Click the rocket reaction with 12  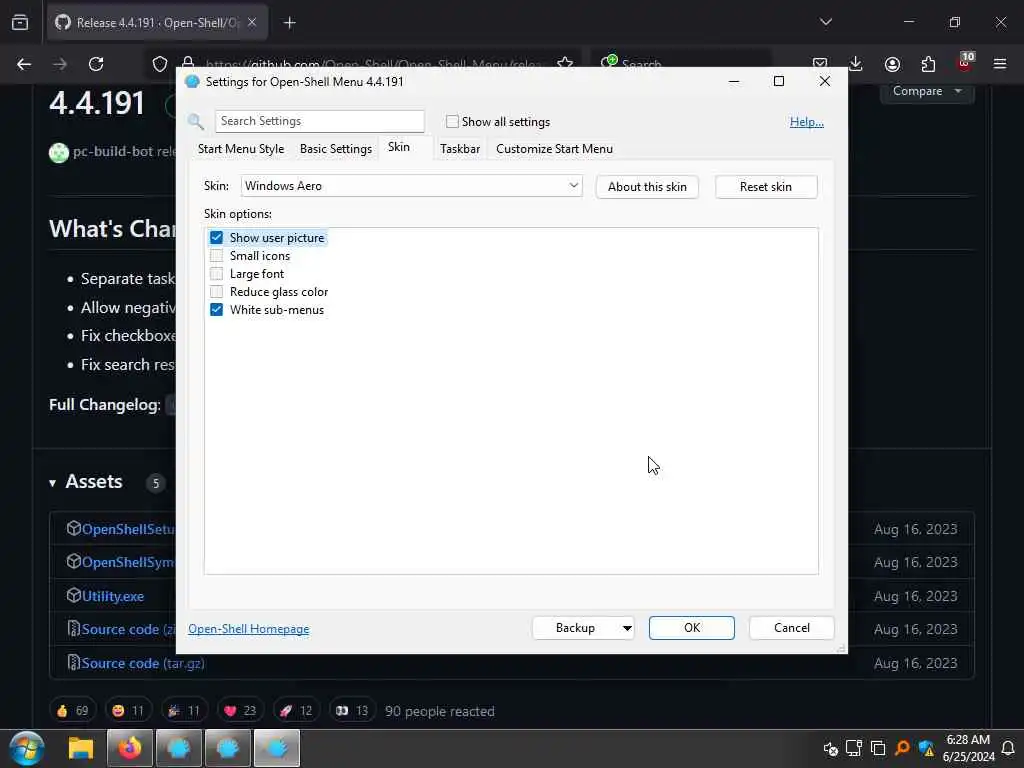point(296,711)
